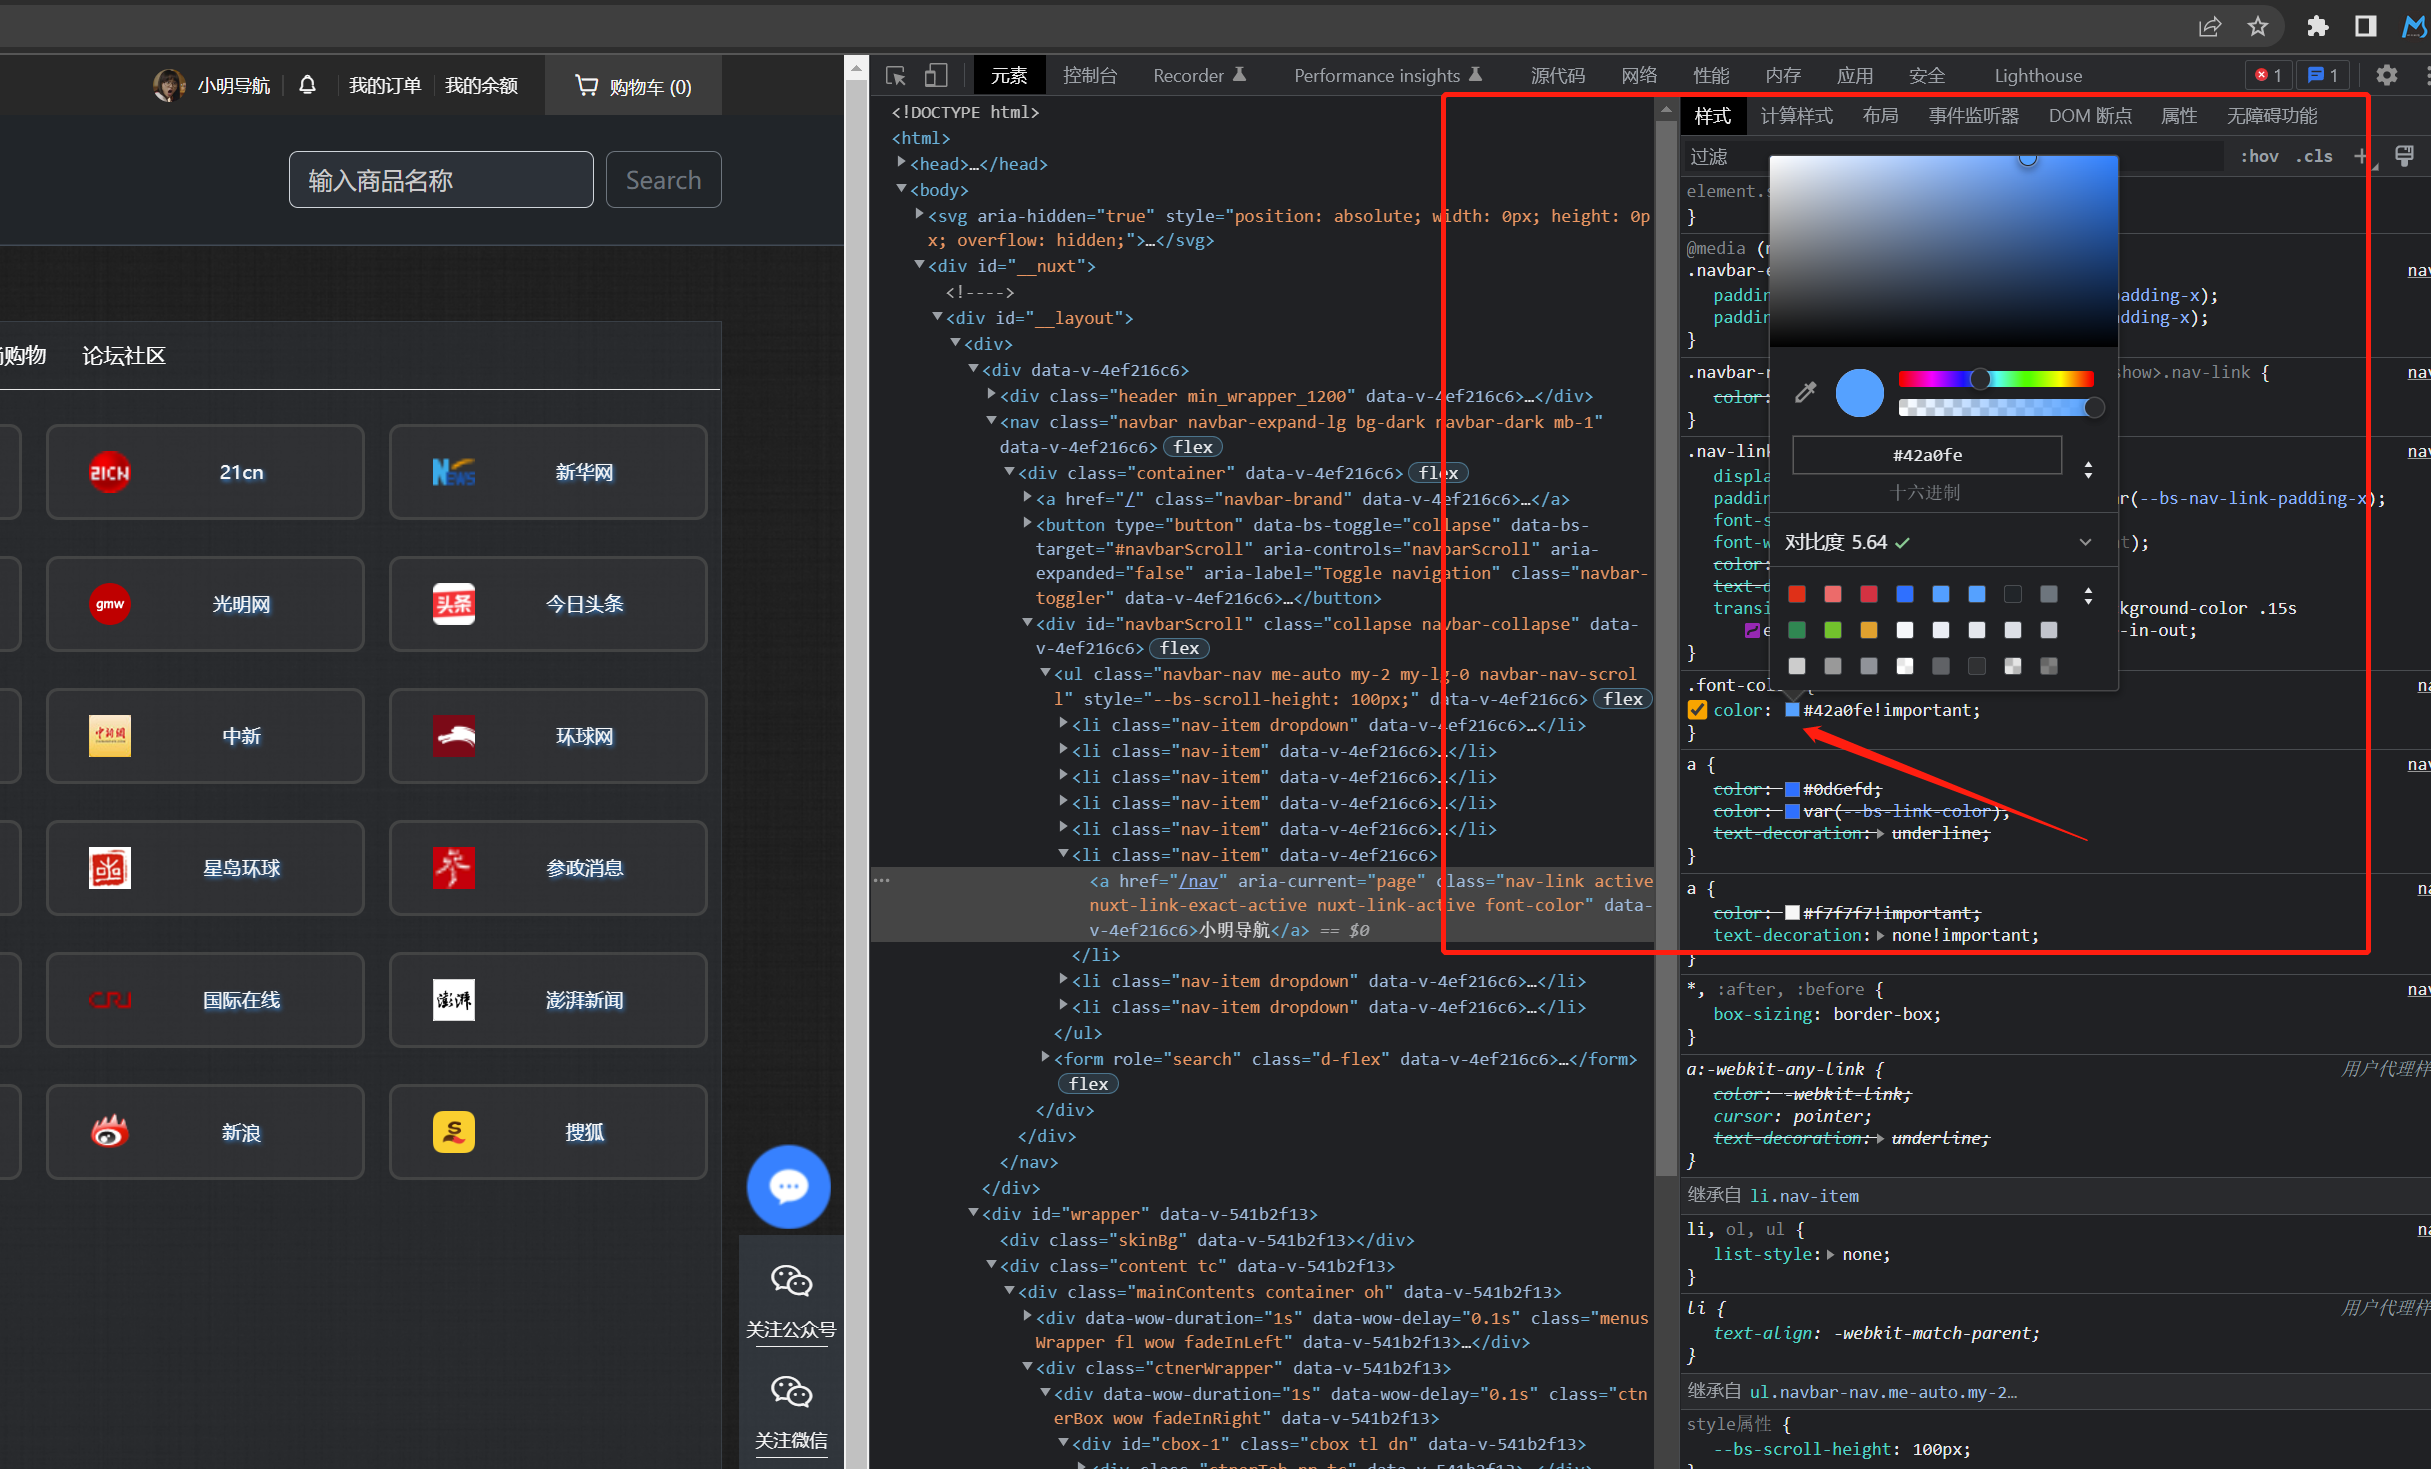
Task: Open 我的订单 link
Action: click(385, 86)
